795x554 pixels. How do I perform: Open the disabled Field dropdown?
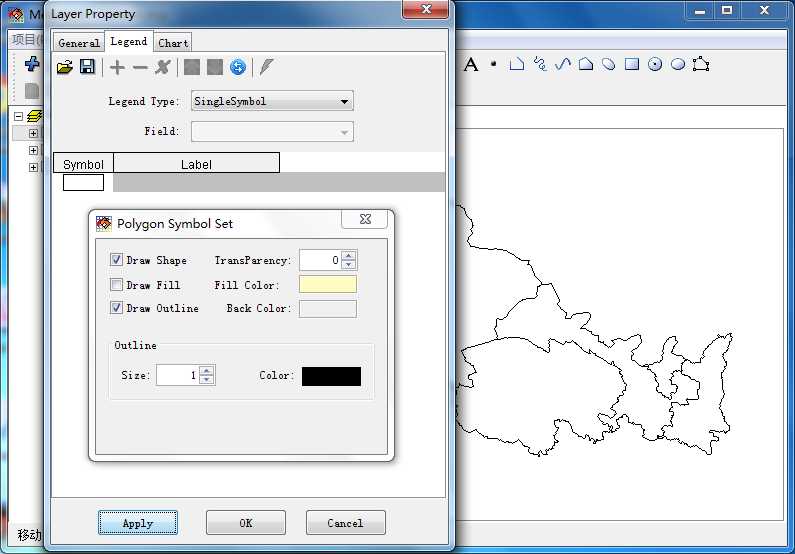pos(272,132)
